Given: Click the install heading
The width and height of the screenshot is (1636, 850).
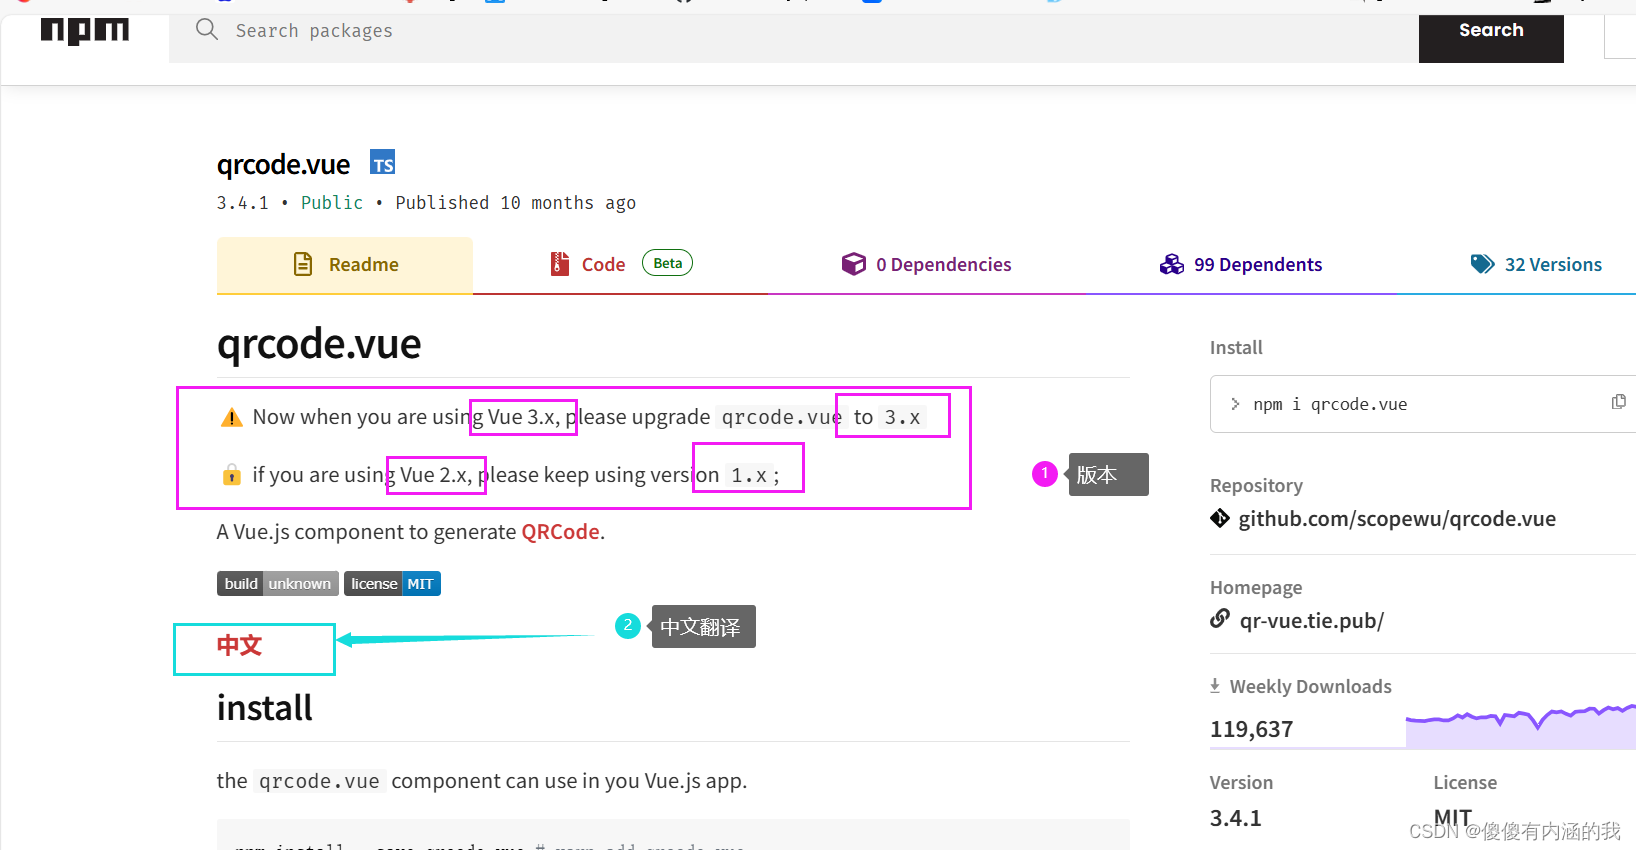Looking at the screenshot, I should (x=265, y=708).
